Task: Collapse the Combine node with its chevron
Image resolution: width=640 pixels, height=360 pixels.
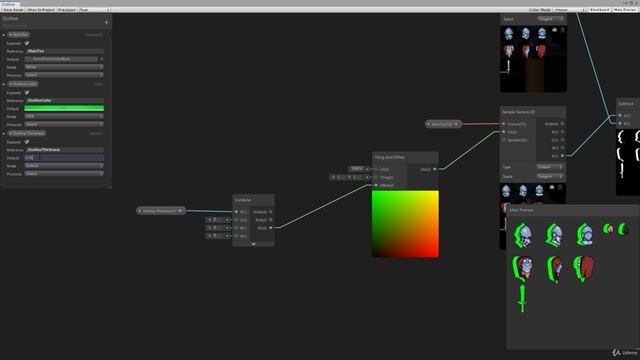Action: pyautogui.click(x=253, y=244)
